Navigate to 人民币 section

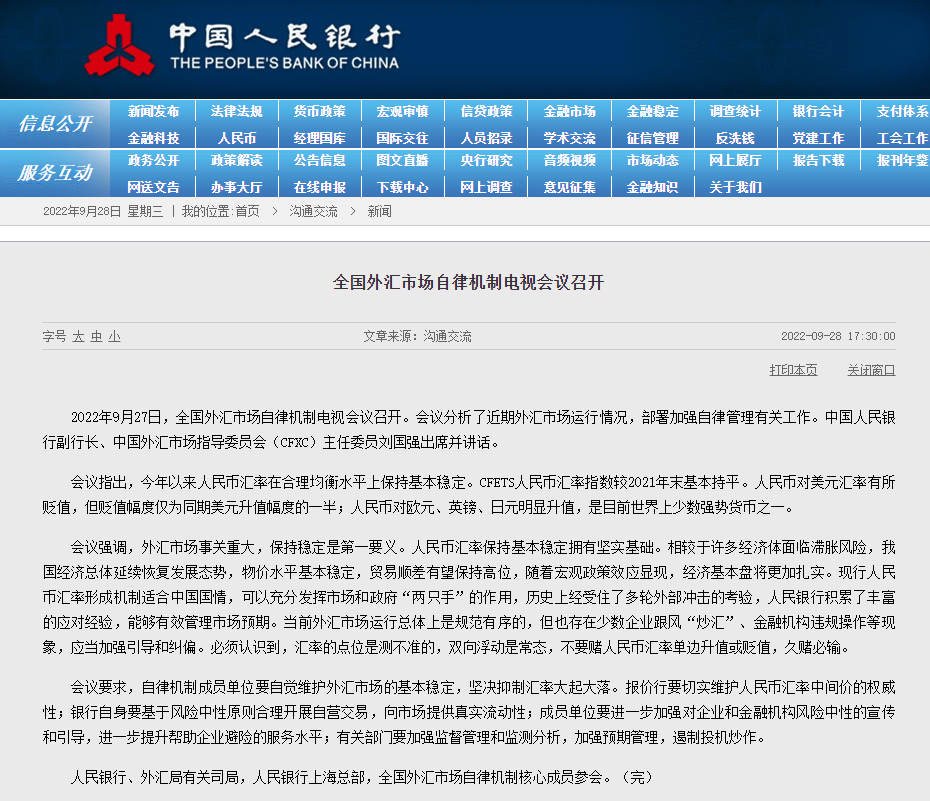pyautogui.click(x=236, y=138)
